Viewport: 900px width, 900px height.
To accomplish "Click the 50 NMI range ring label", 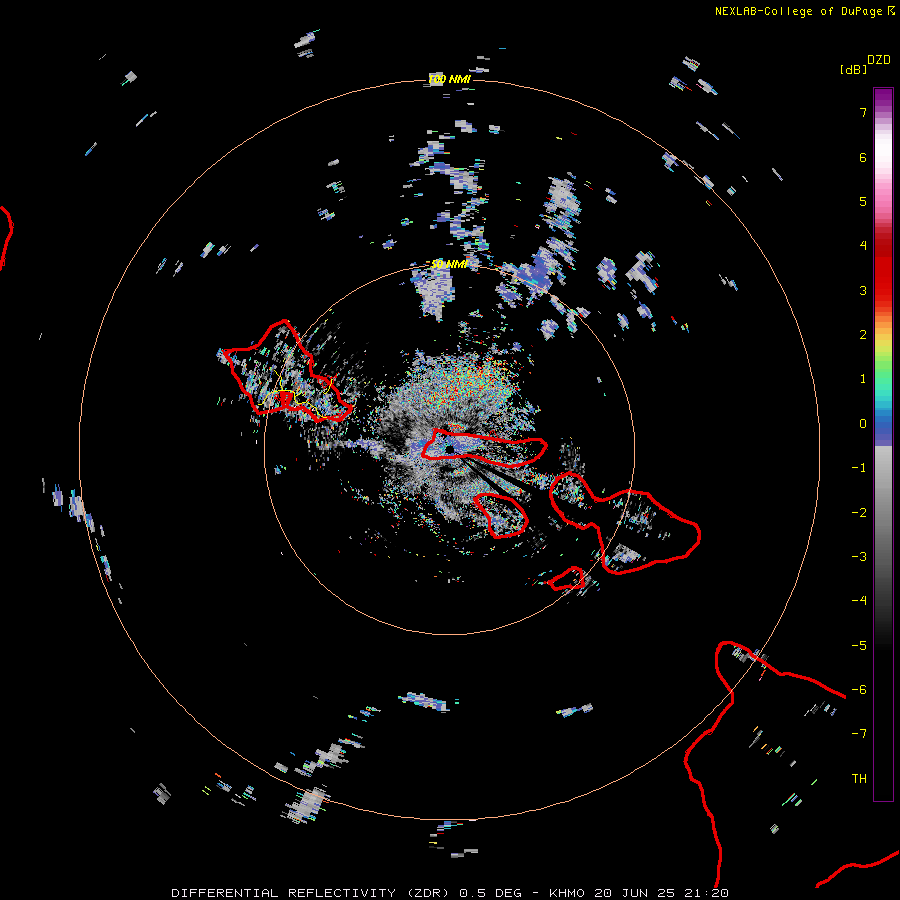I will pos(449,264).
